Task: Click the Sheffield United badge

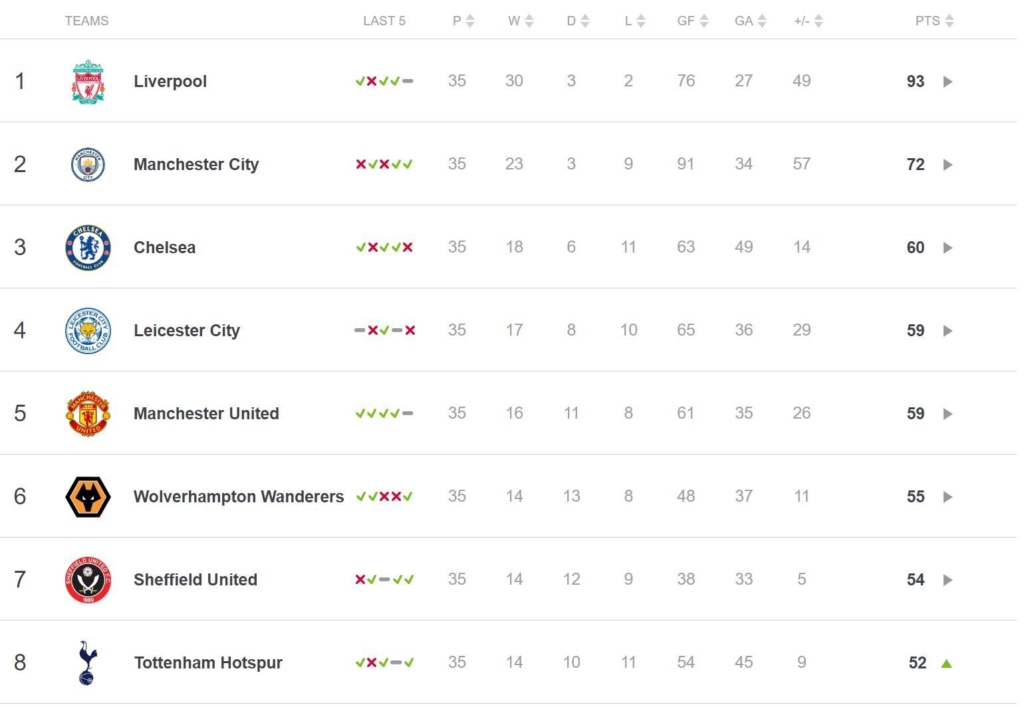Action: [x=88, y=580]
